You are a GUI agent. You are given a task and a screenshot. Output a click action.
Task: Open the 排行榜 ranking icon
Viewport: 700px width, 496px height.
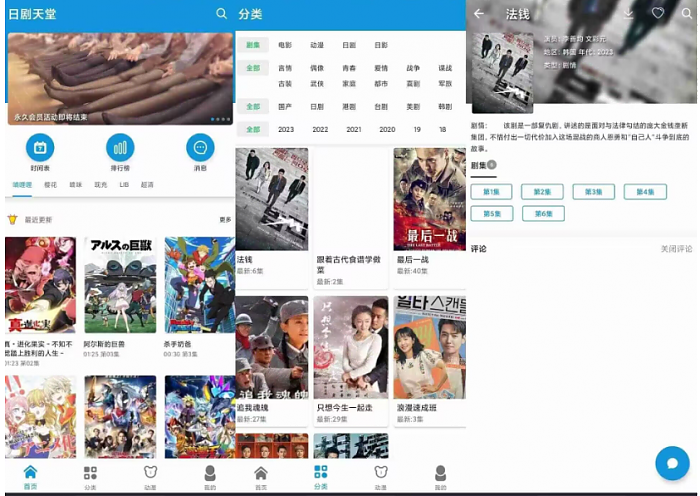coord(120,148)
